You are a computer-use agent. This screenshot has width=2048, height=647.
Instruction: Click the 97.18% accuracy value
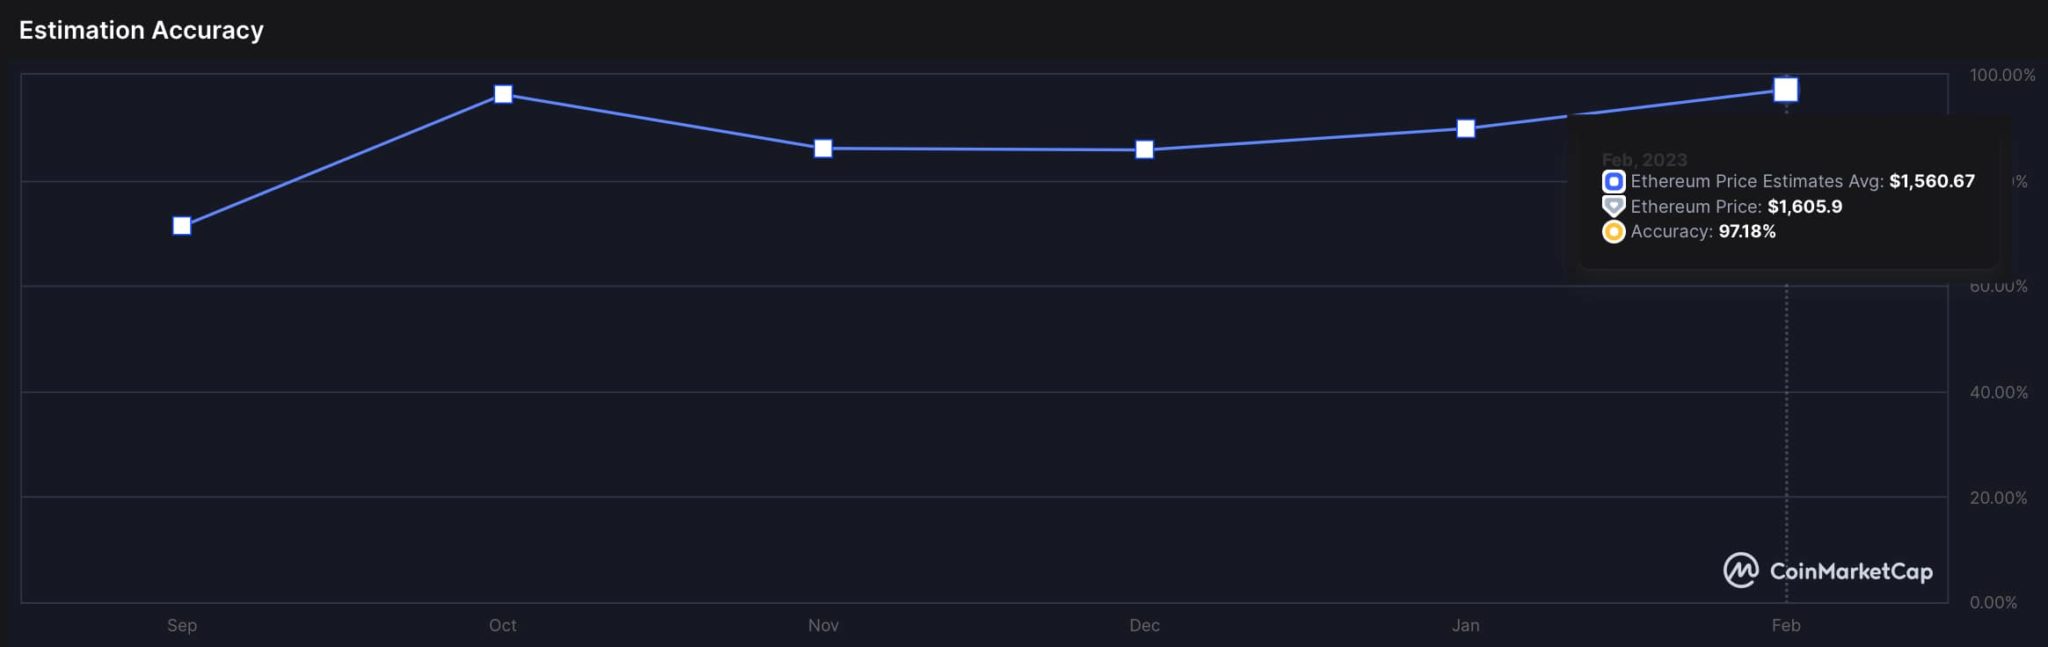[x=1747, y=231]
